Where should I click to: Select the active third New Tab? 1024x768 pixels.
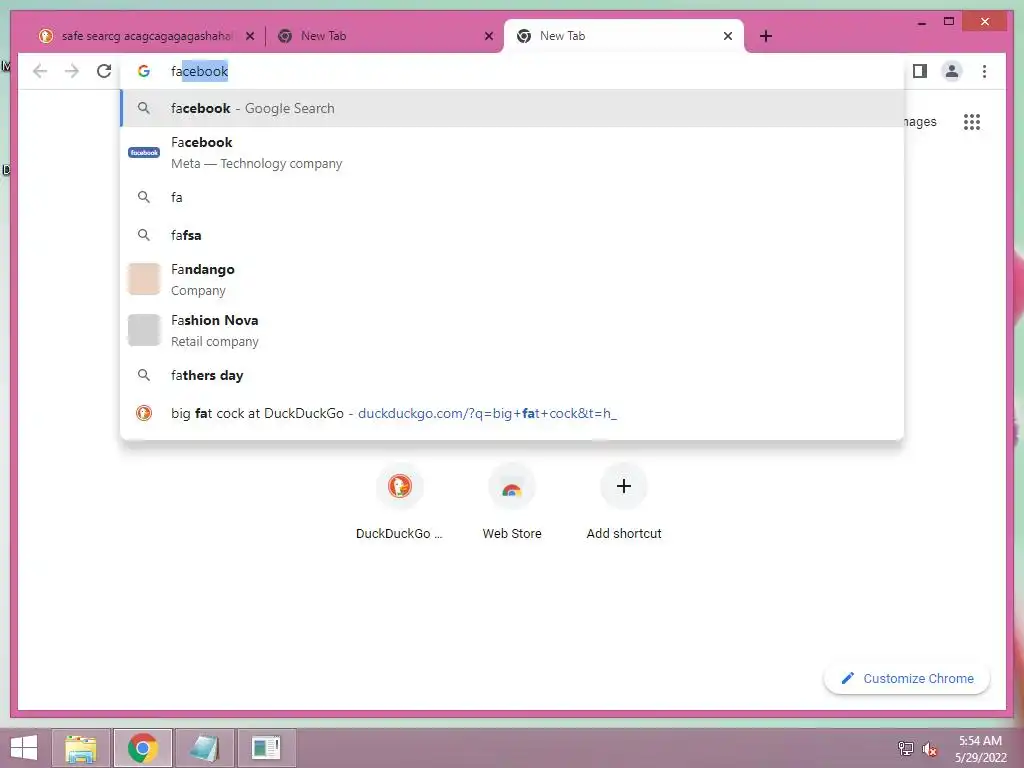[x=624, y=36]
